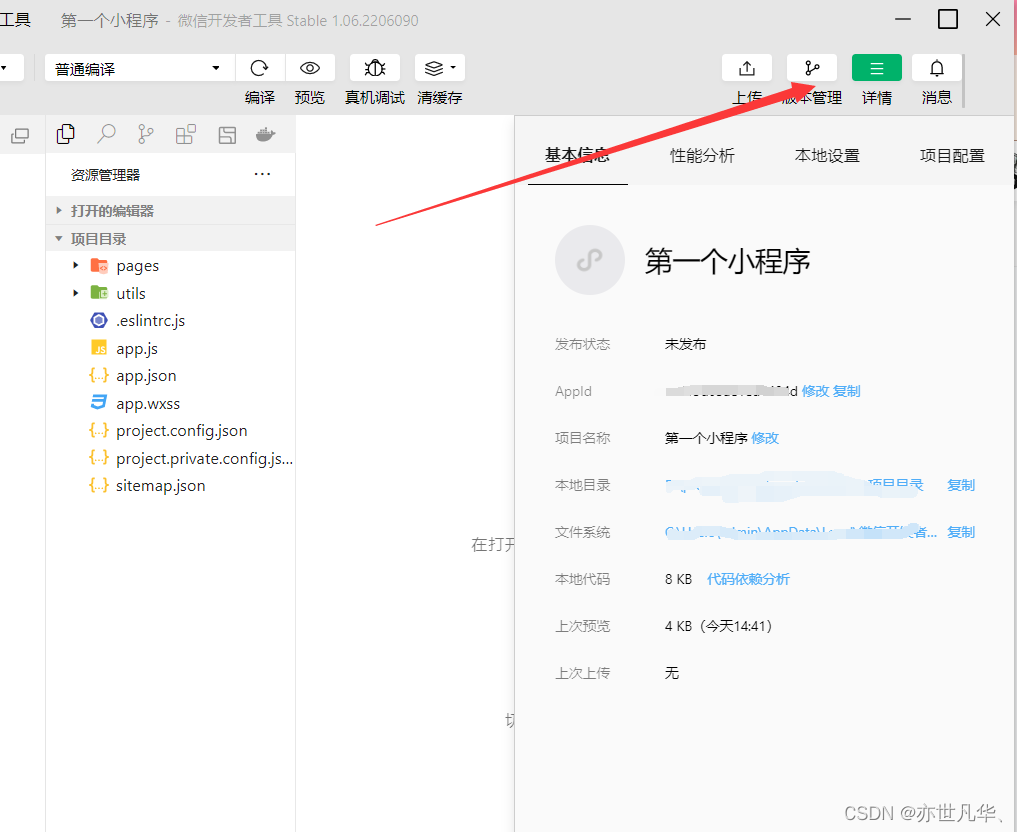Click the clear cache layers icon

click(x=433, y=68)
